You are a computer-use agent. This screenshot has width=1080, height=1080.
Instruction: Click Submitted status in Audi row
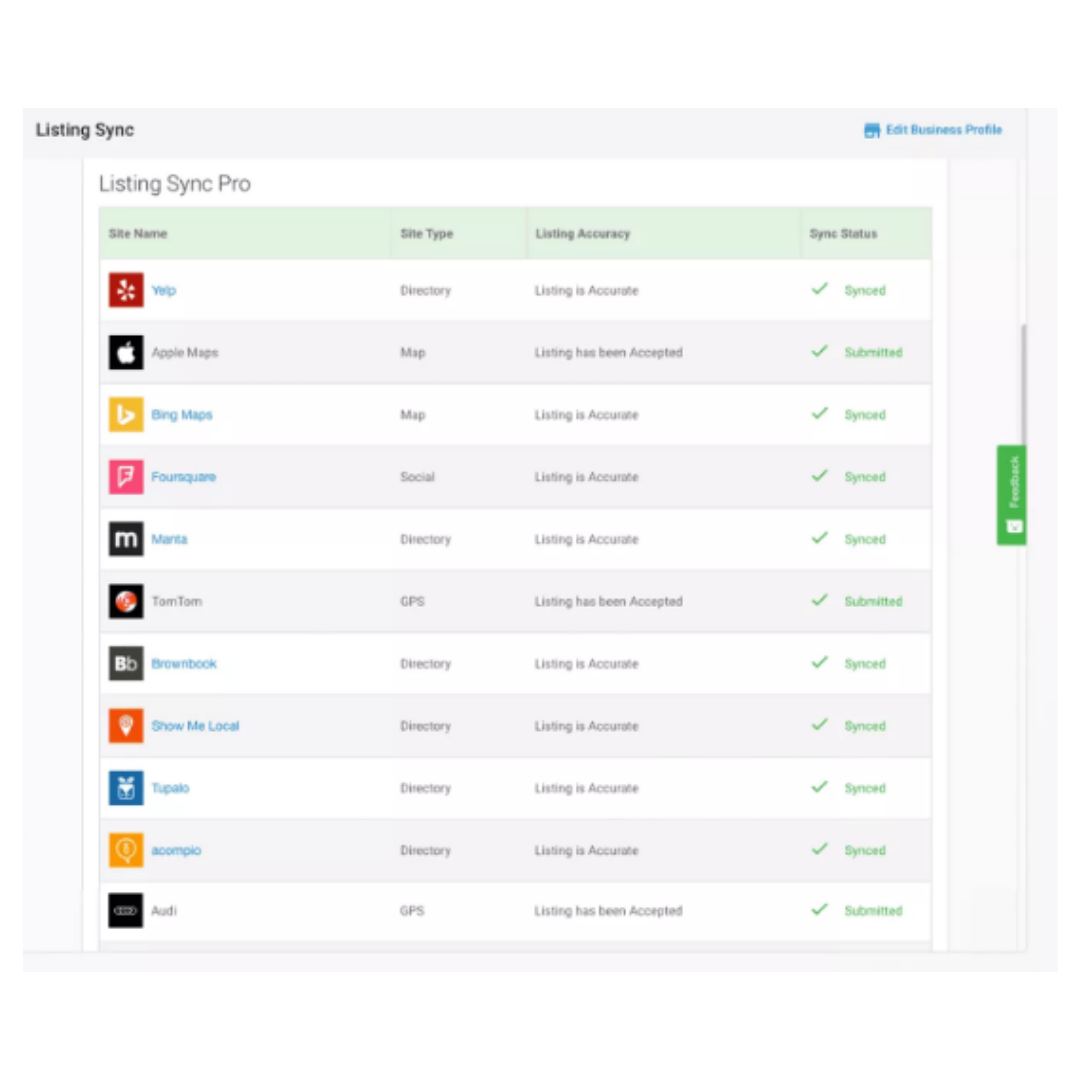873,911
